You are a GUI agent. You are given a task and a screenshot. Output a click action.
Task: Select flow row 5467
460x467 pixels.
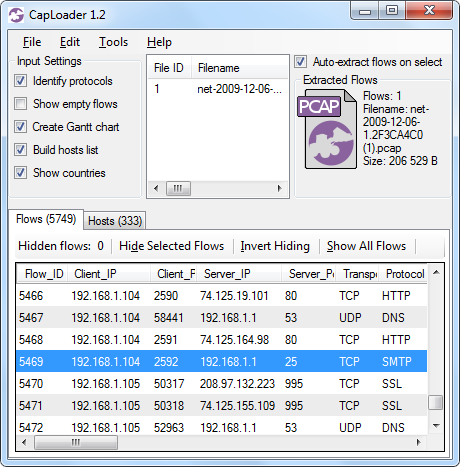point(222,318)
